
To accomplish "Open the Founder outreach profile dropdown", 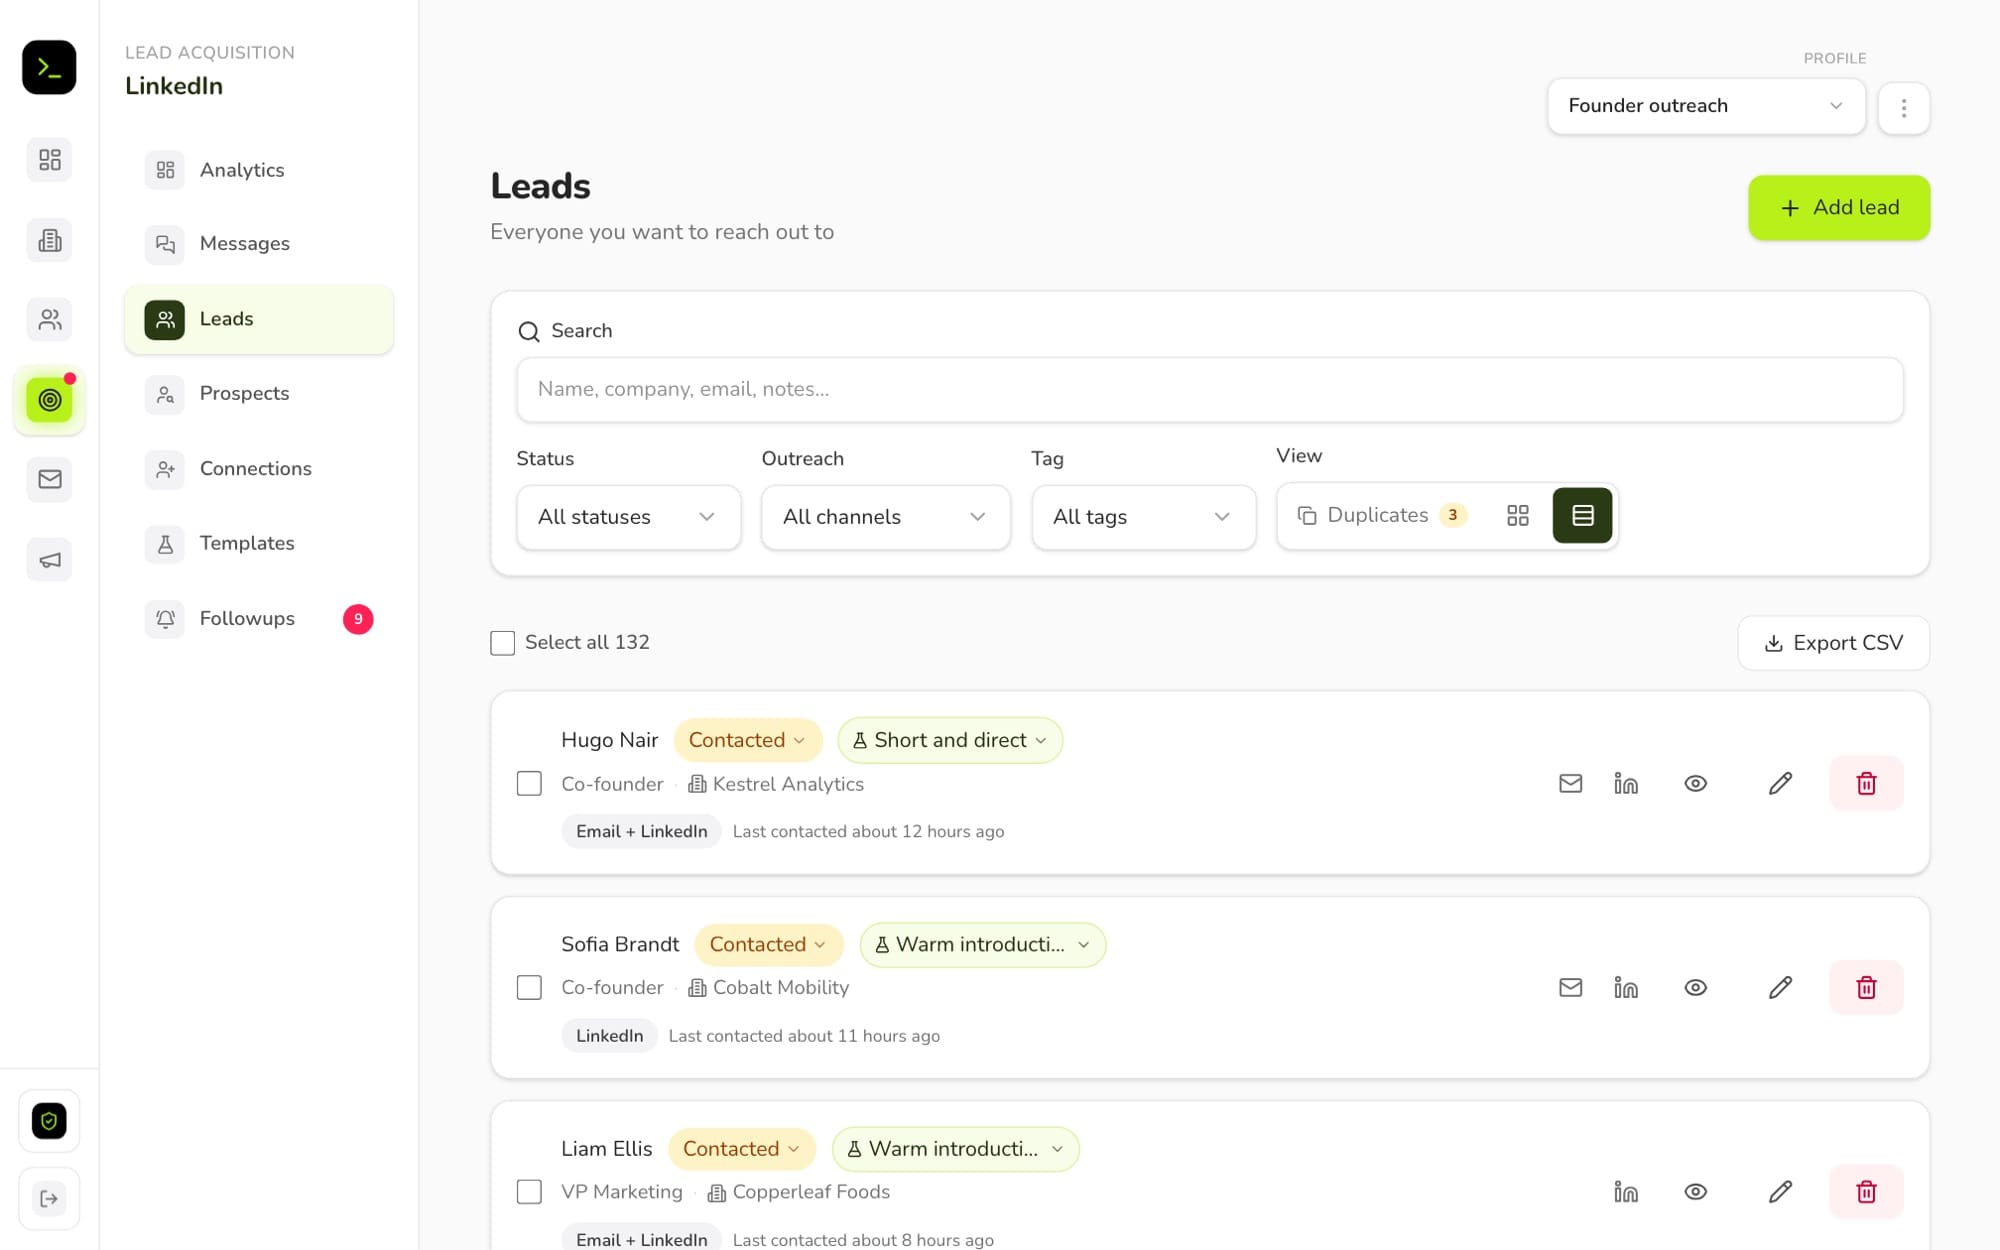I will click(1706, 106).
